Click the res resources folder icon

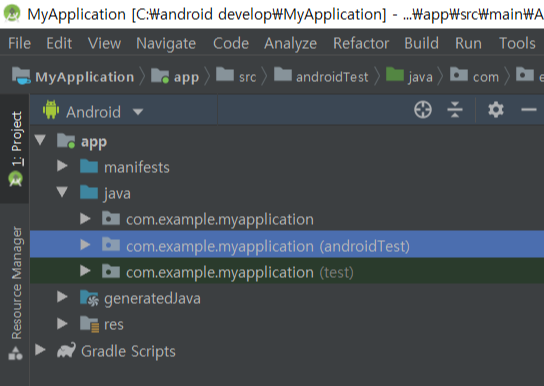(x=89, y=324)
